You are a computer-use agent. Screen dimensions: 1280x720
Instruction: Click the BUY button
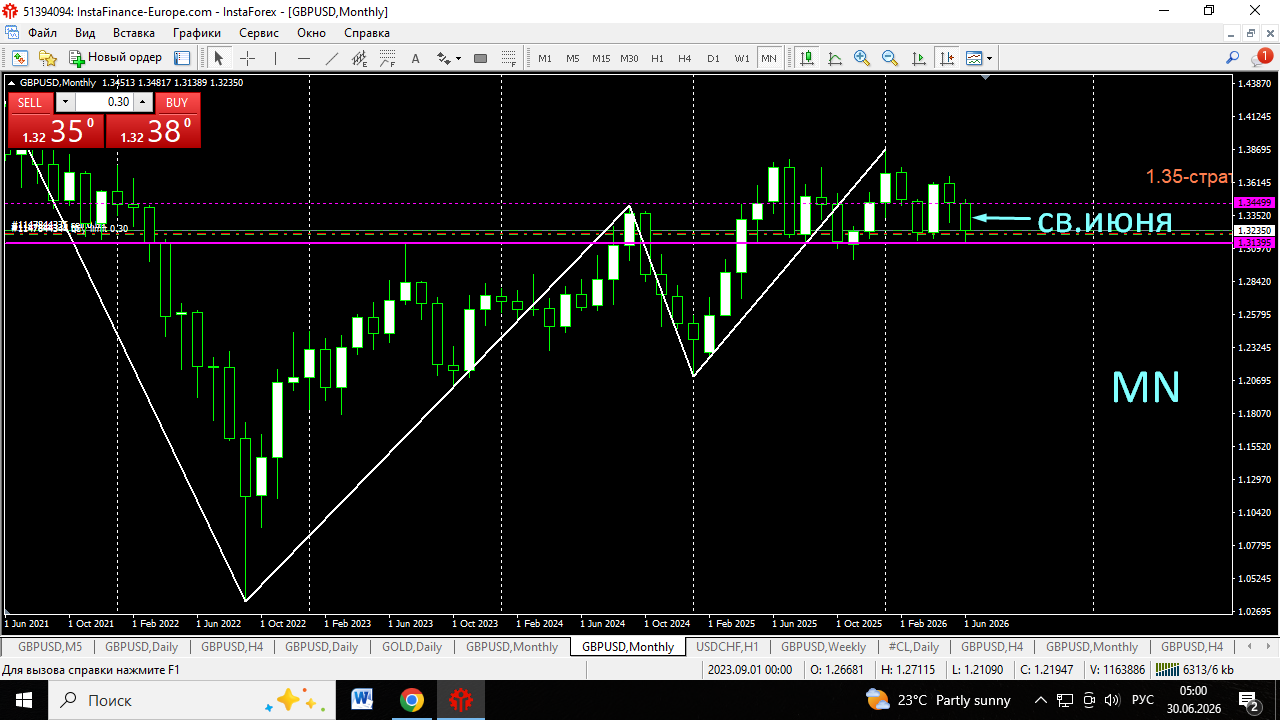tap(177, 102)
